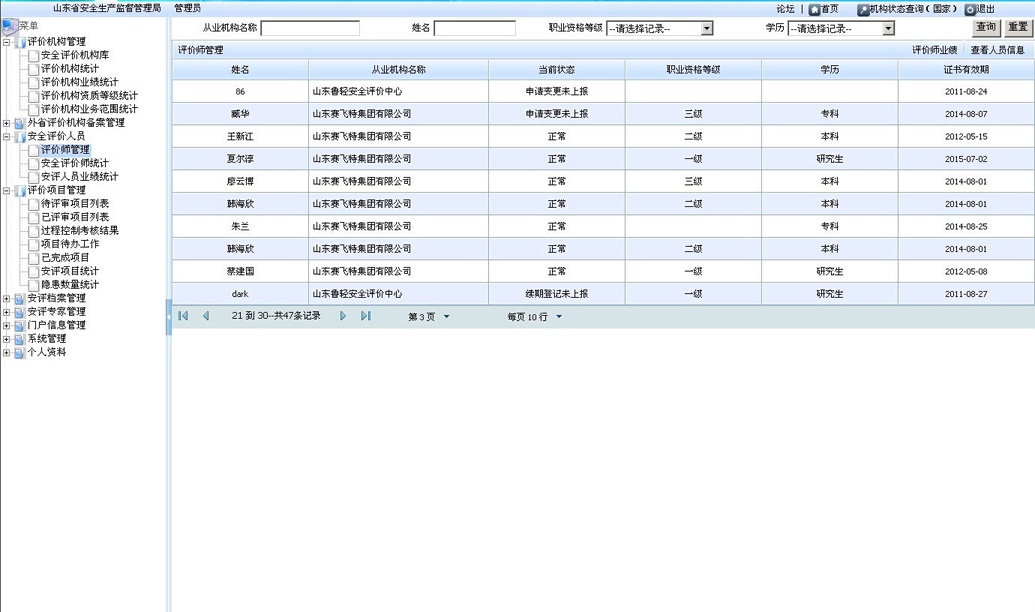This screenshot has height=612, width=1035.
Task: Expand the 系统管理 tree node
Action: (x=6, y=338)
